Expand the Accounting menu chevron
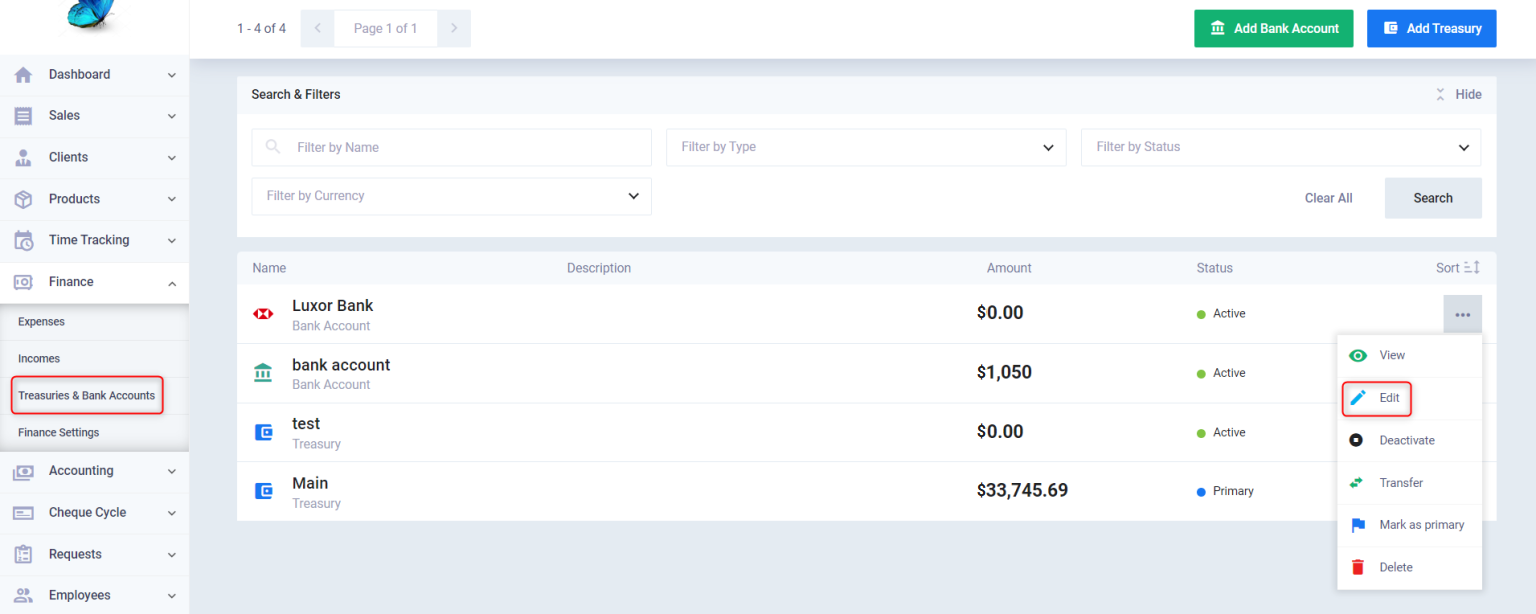This screenshot has width=1536, height=614. point(172,471)
